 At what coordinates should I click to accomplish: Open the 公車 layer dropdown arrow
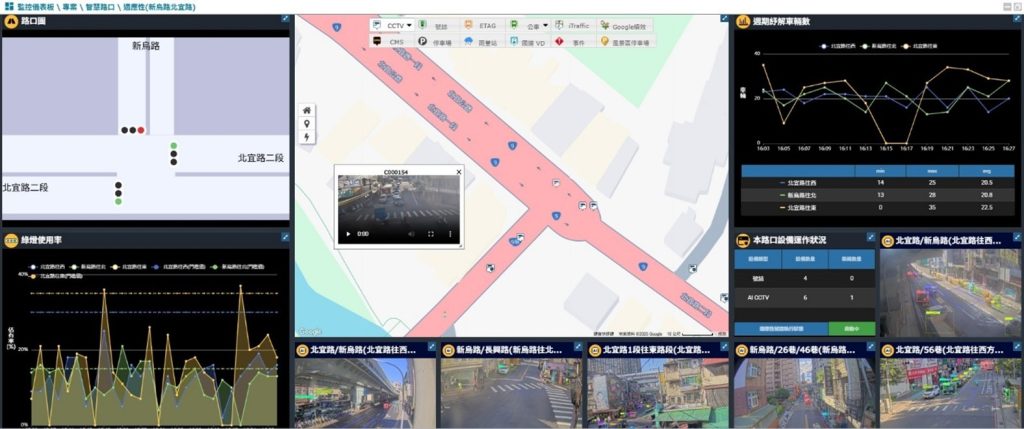tap(546, 24)
